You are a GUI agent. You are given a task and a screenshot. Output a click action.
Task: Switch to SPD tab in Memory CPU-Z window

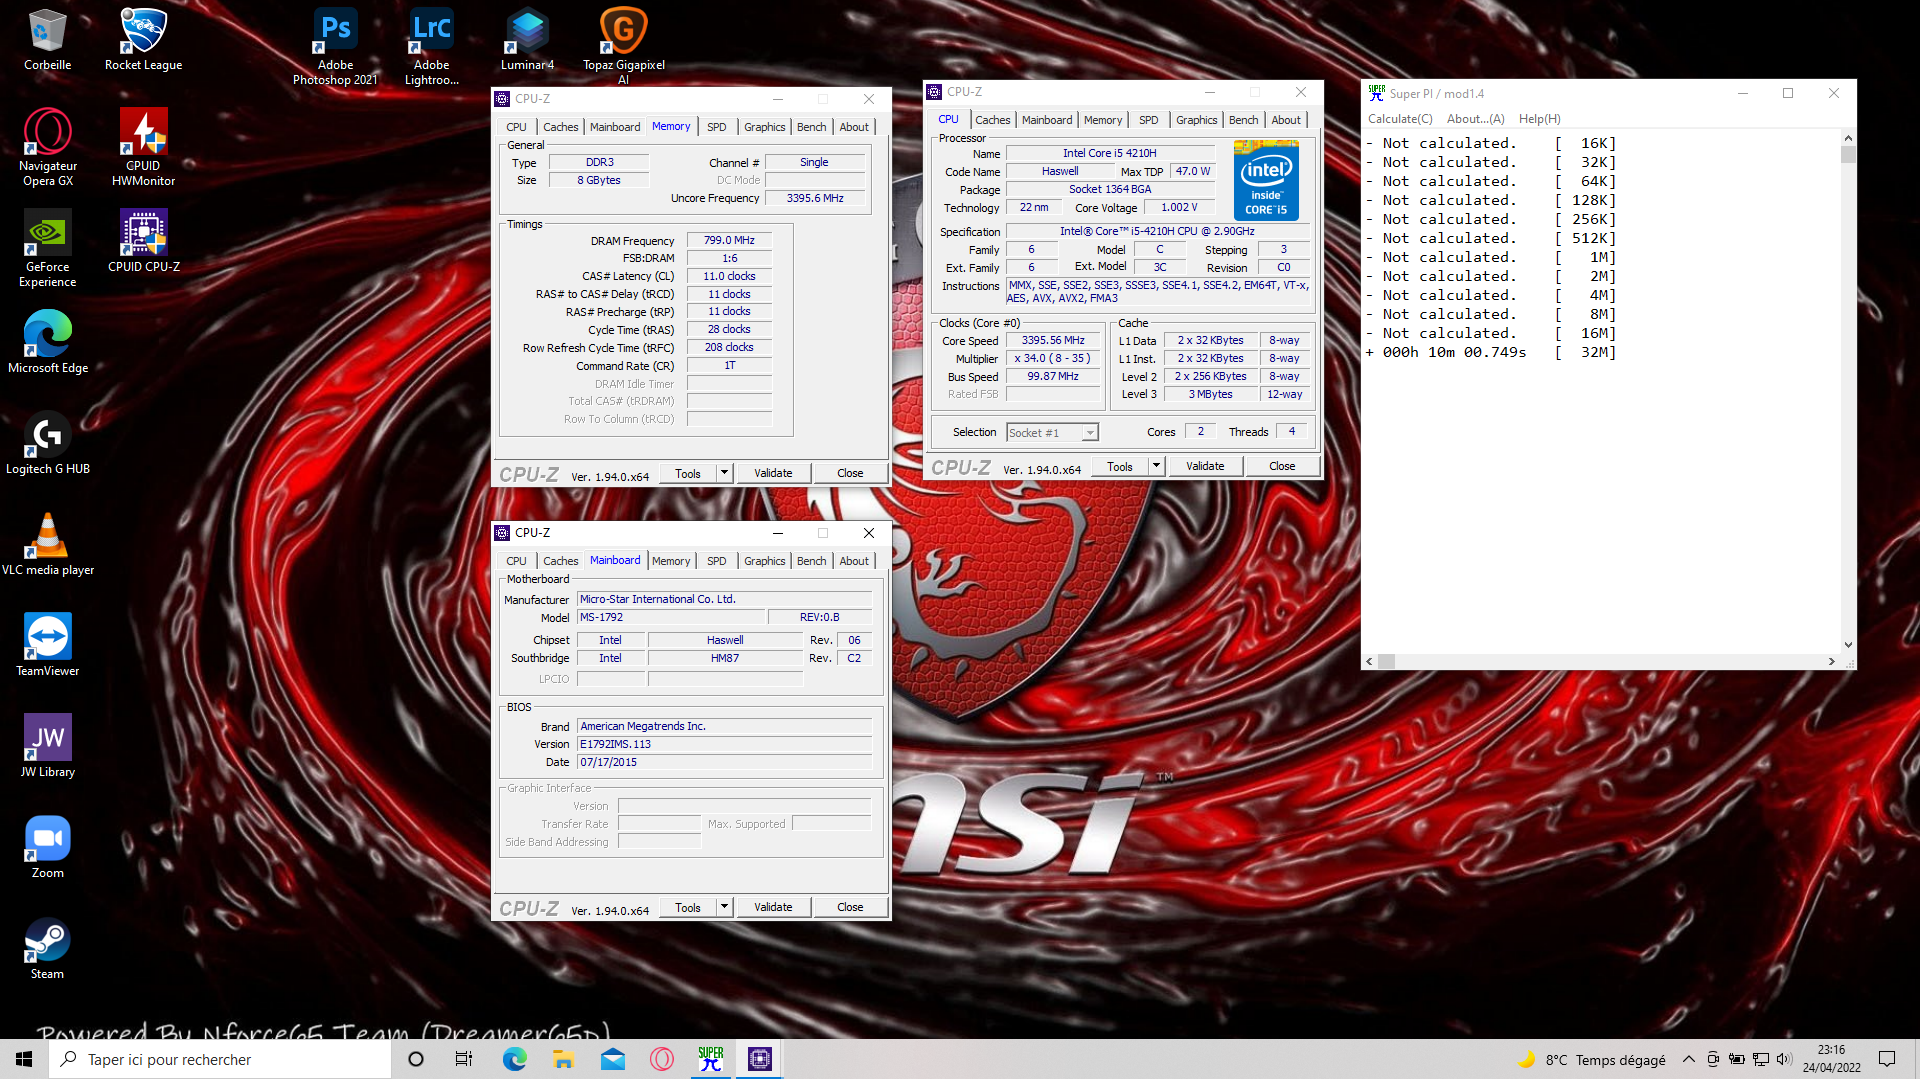coord(716,127)
